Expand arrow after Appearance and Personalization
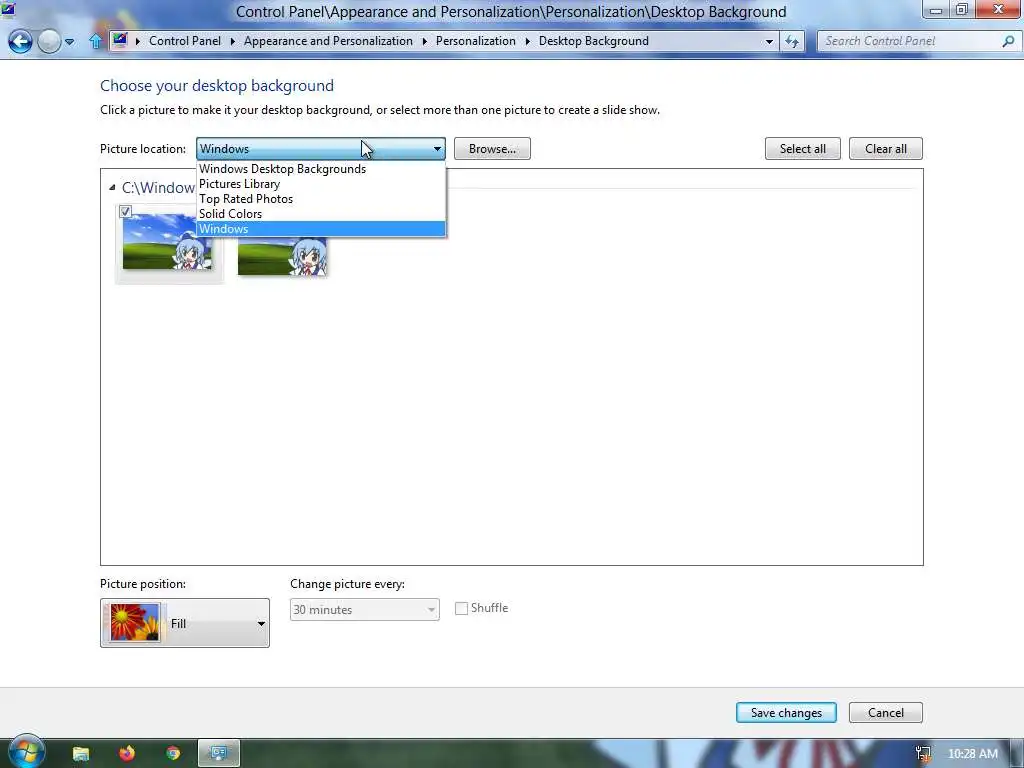This screenshot has height=768, width=1024. click(424, 41)
